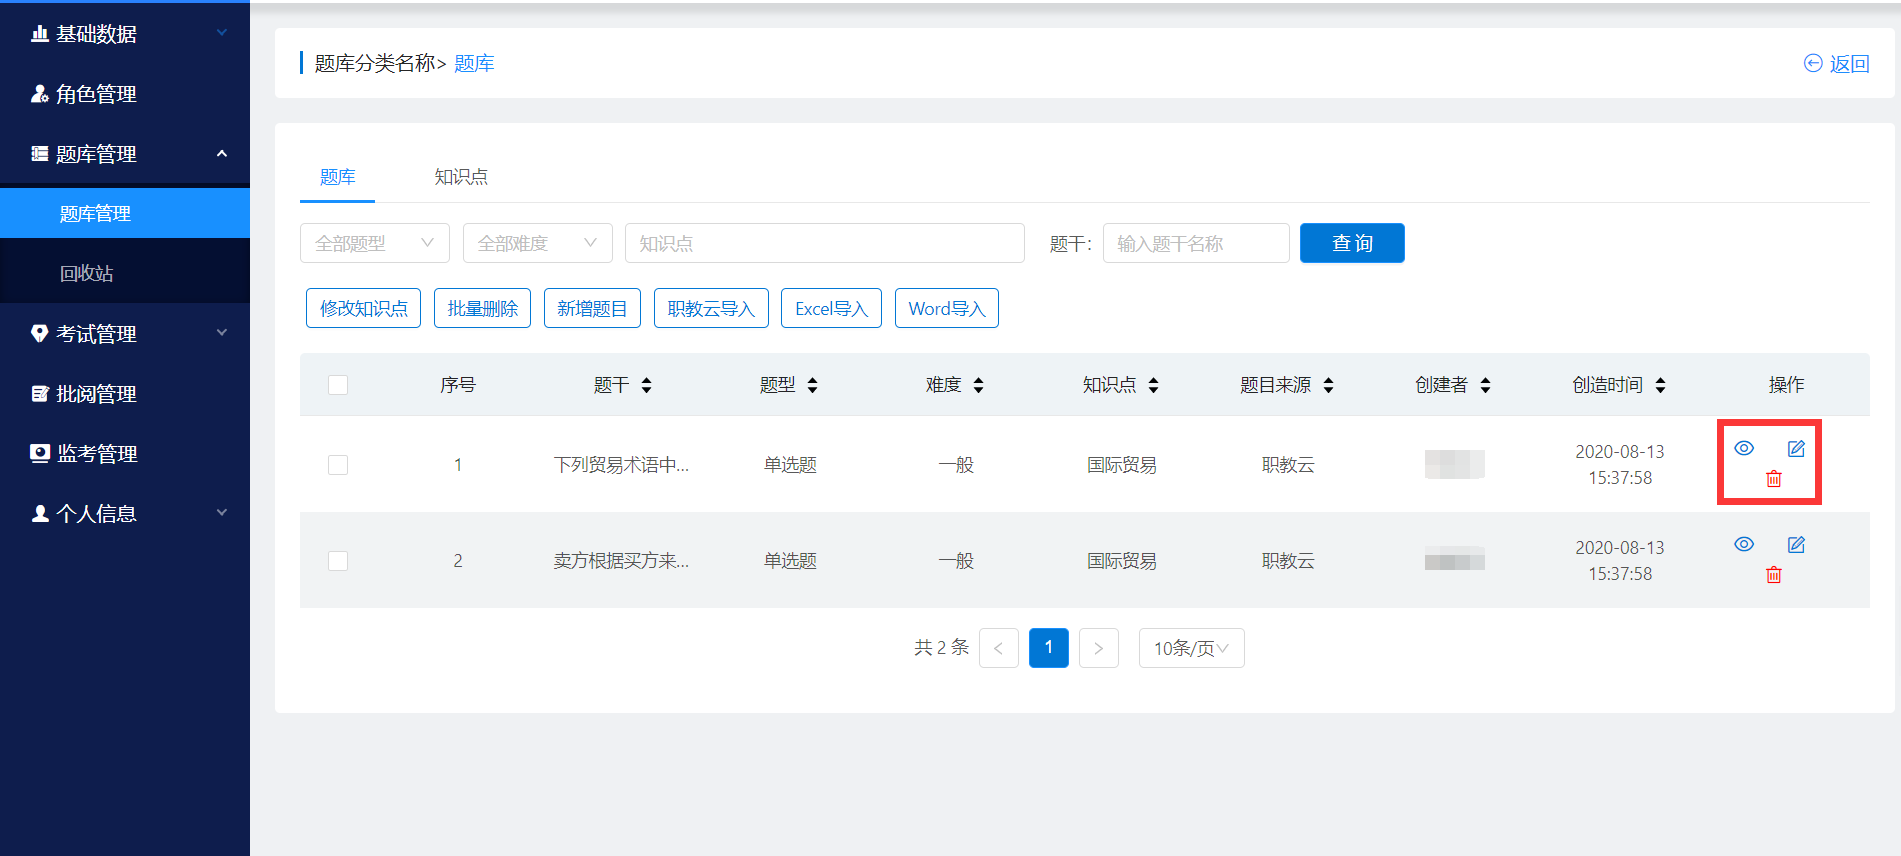1901x856 pixels.
Task: Click the 题库管理 list icon in sidebar
Action: coord(40,154)
